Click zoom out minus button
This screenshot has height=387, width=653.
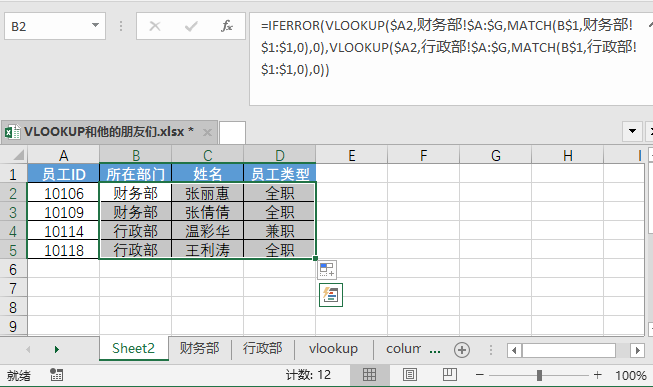479,375
